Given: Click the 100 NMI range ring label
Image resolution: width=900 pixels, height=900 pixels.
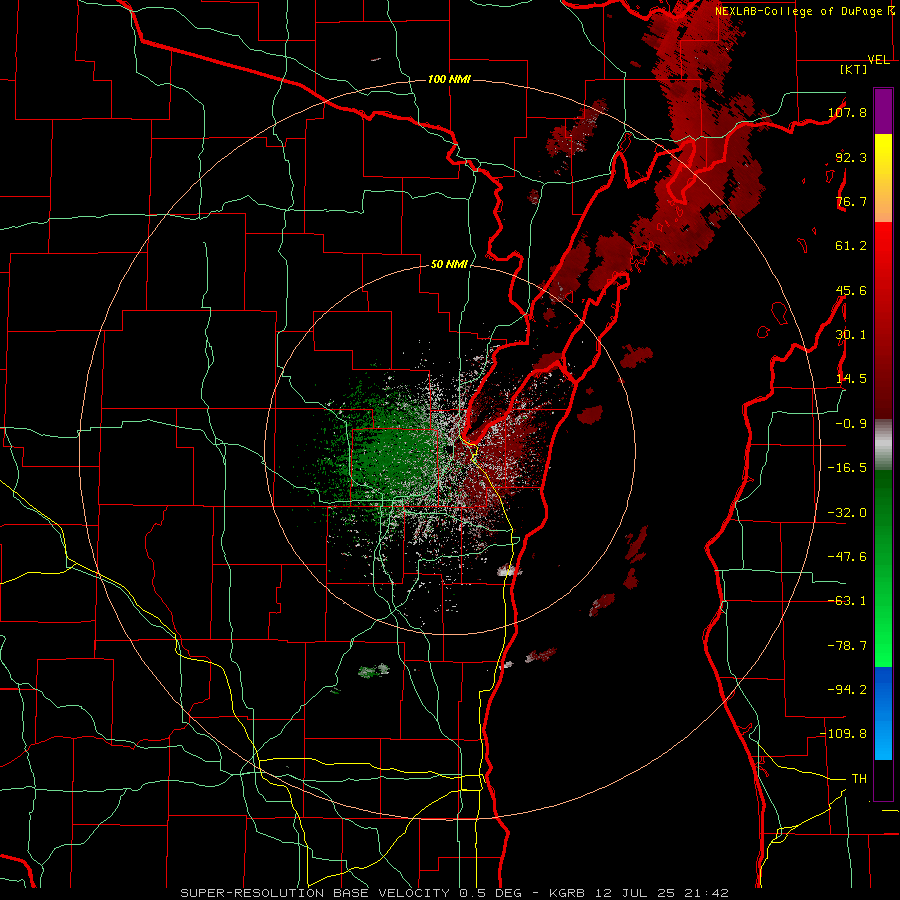Looking at the screenshot, I should (449, 79).
